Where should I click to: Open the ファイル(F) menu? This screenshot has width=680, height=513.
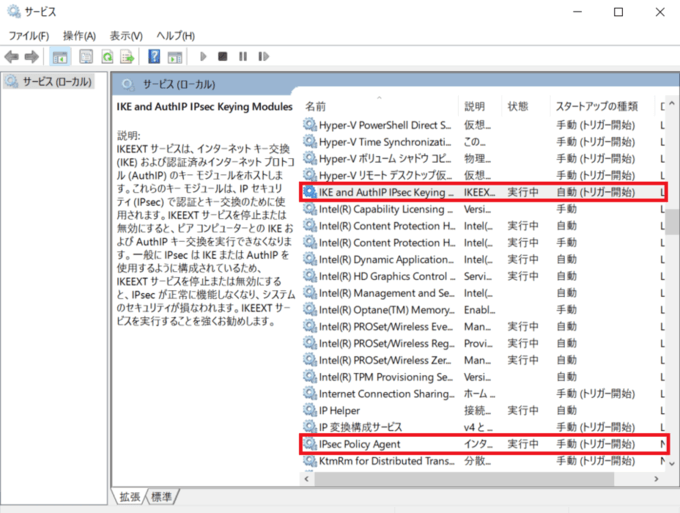(x=29, y=36)
